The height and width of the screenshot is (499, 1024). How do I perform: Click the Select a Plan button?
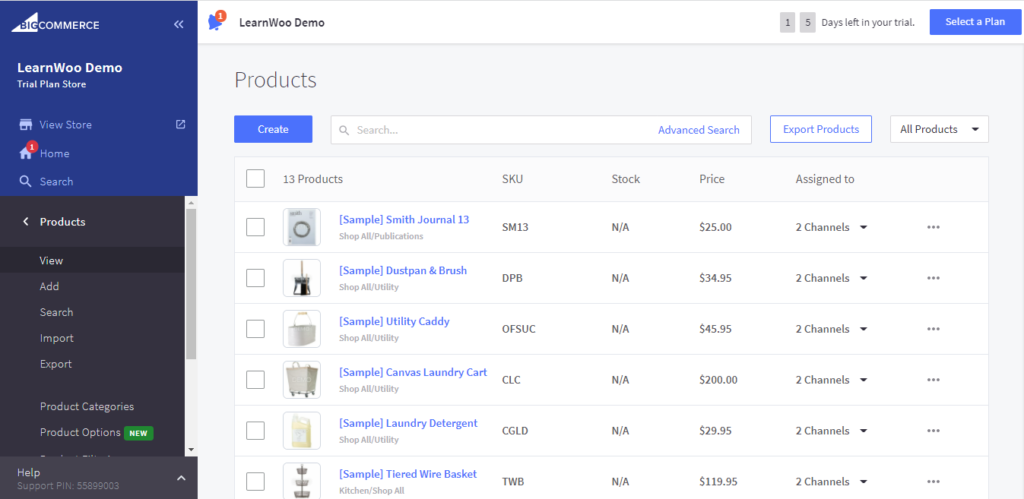(975, 22)
